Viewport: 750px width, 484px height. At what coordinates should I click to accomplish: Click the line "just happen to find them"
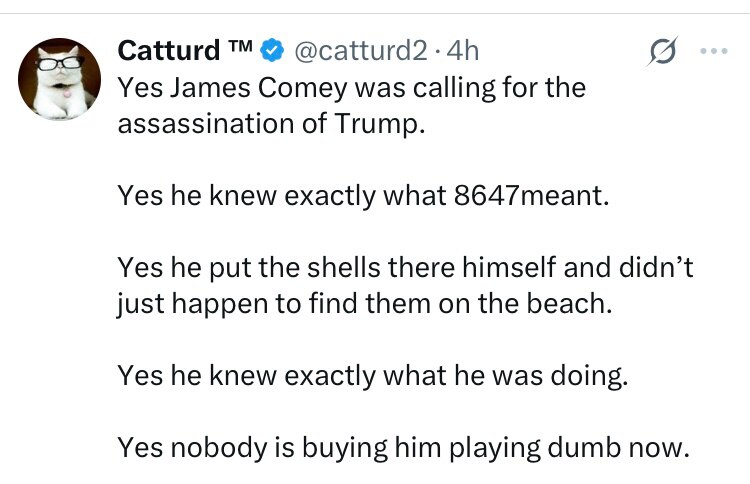[x=363, y=304]
